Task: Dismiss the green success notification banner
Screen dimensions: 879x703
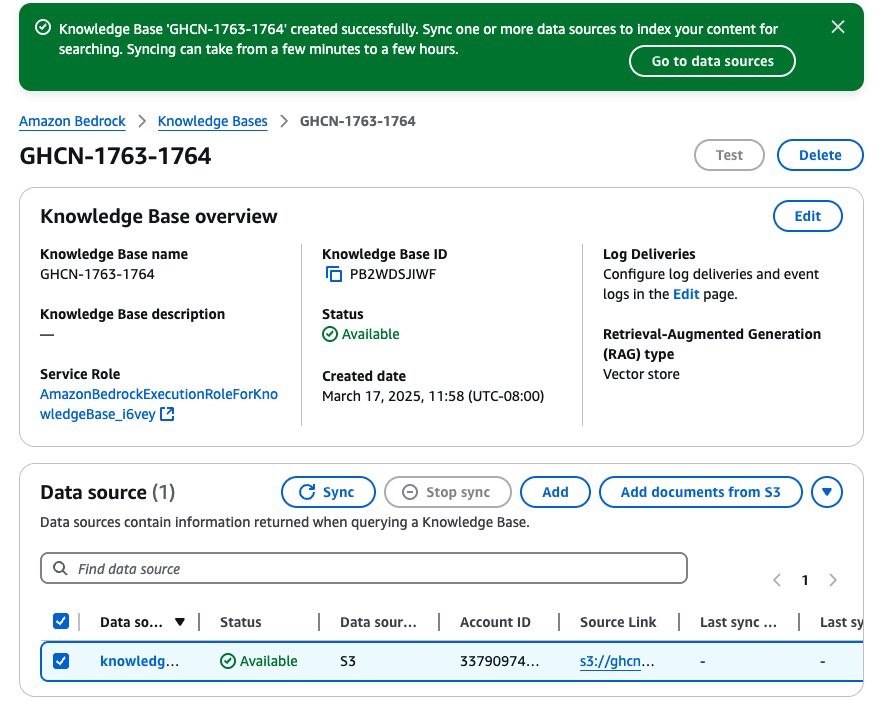Action: [x=838, y=27]
